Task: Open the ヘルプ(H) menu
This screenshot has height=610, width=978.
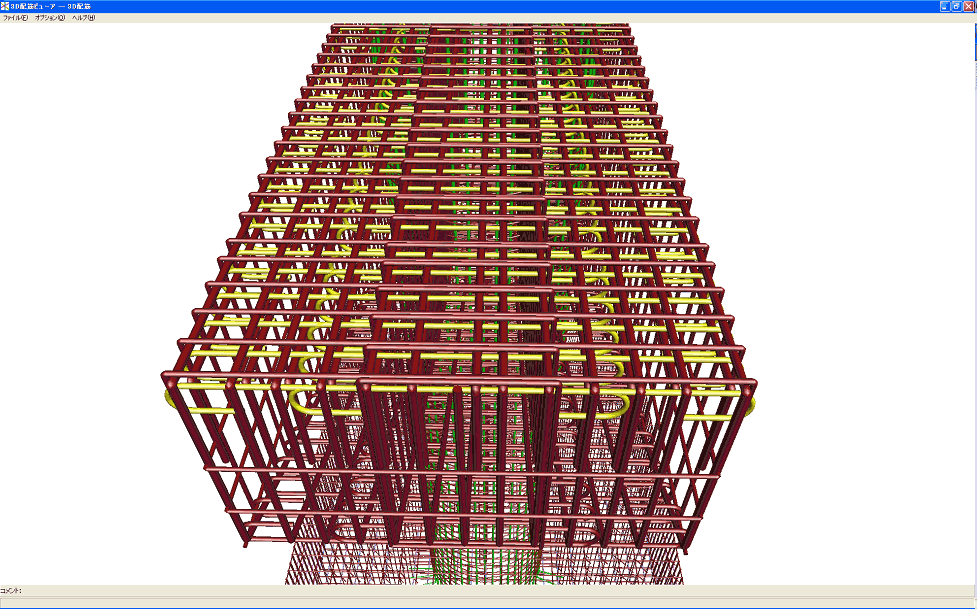Action: click(x=83, y=18)
